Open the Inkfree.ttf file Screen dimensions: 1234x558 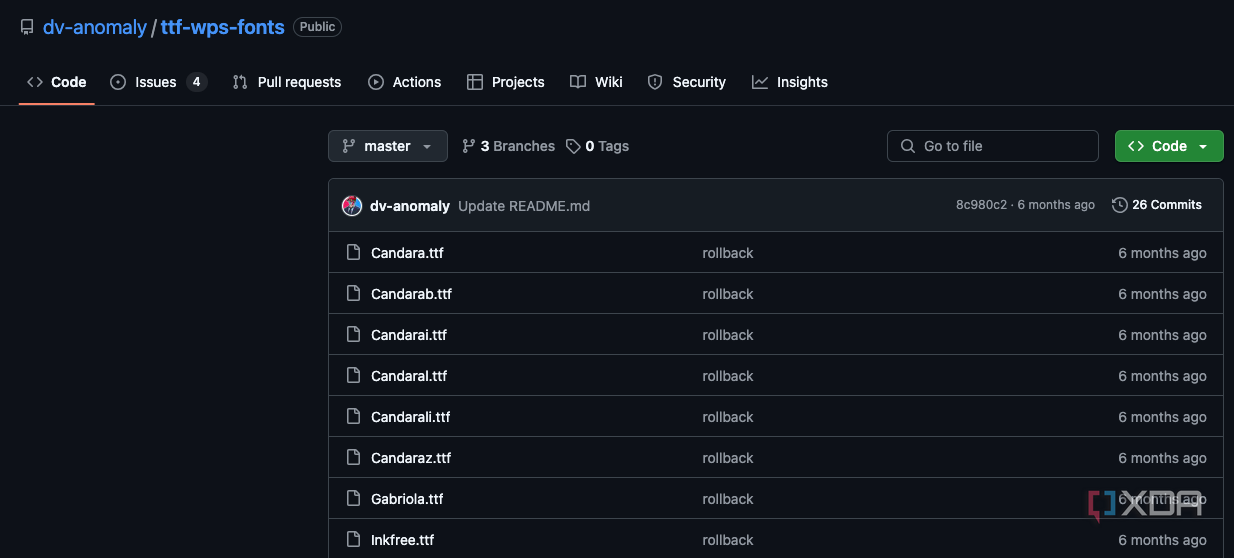click(403, 540)
